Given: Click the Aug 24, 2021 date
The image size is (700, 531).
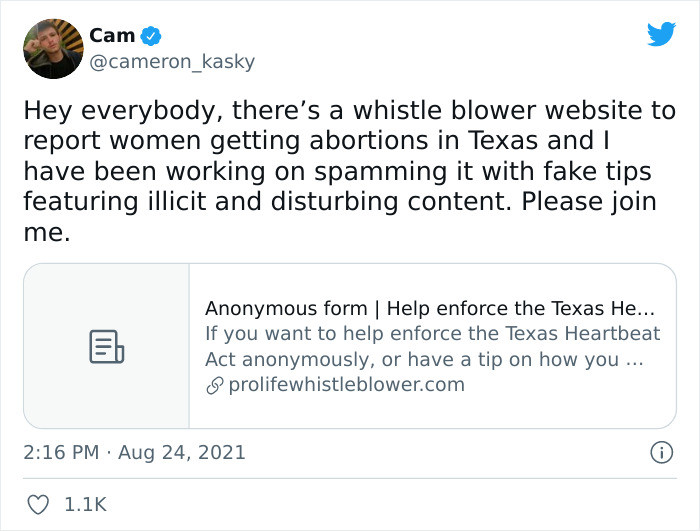Looking at the screenshot, I should (182, 452).
